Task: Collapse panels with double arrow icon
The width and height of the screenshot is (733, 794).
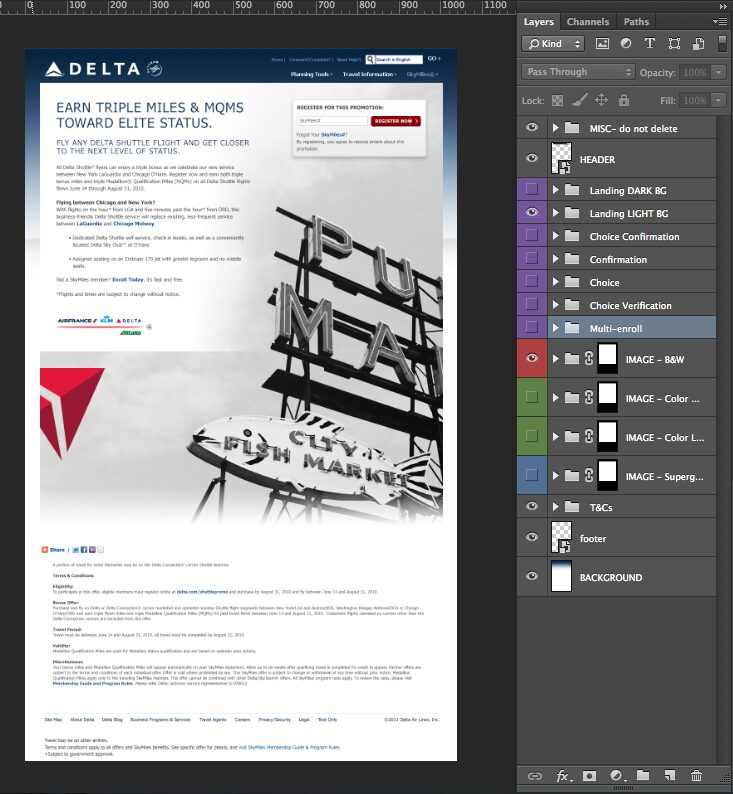Action: [x=723, y=7]
